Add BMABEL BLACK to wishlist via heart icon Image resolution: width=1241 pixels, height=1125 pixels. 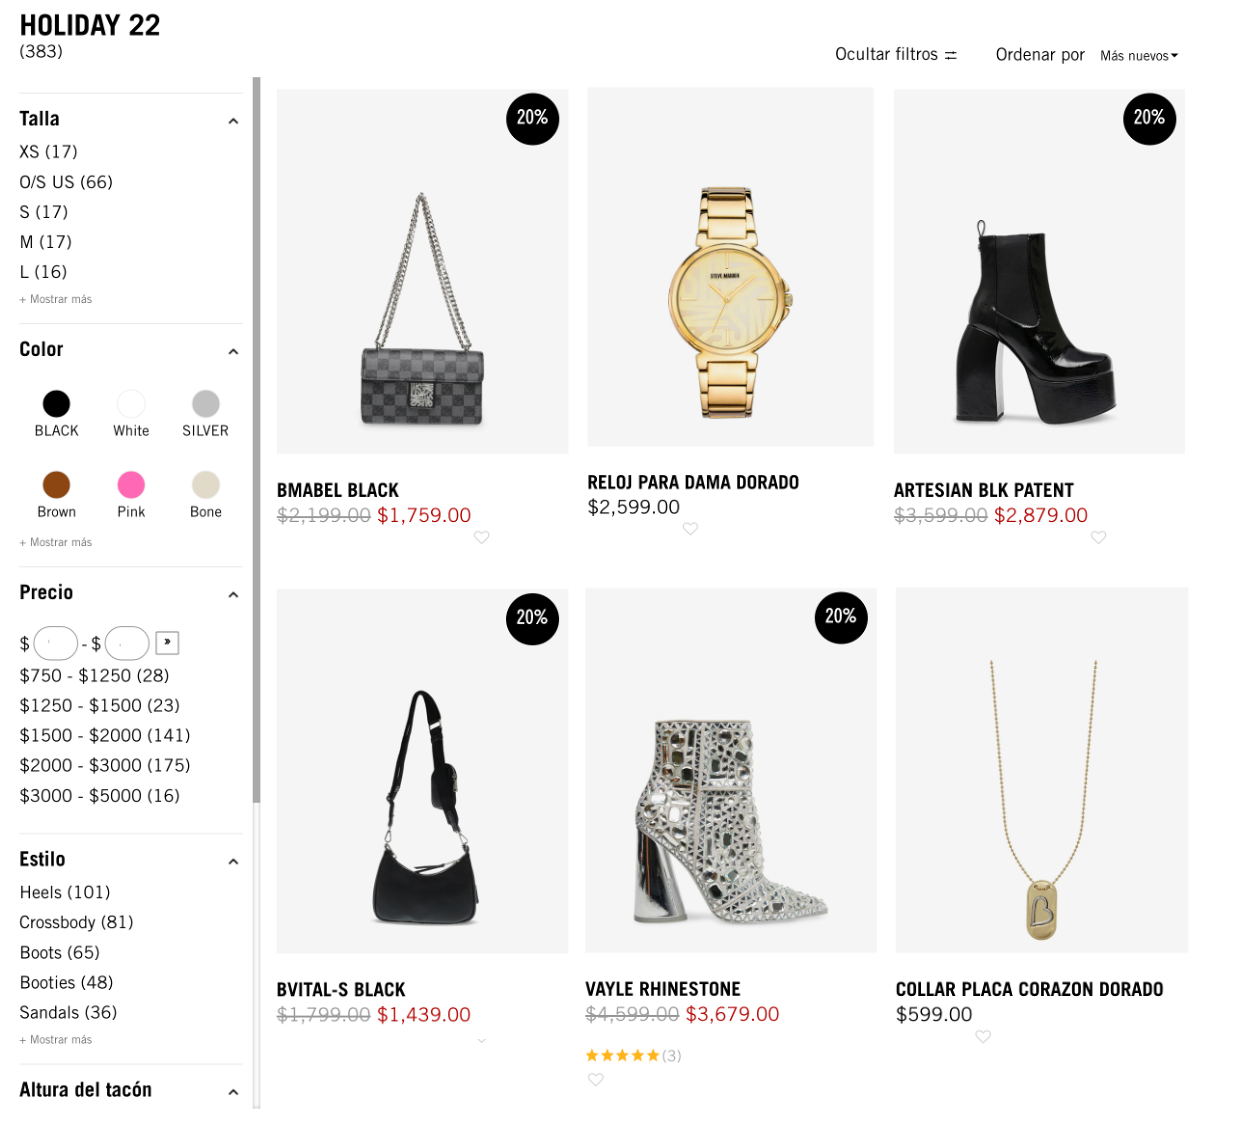[x=483, y=537]
